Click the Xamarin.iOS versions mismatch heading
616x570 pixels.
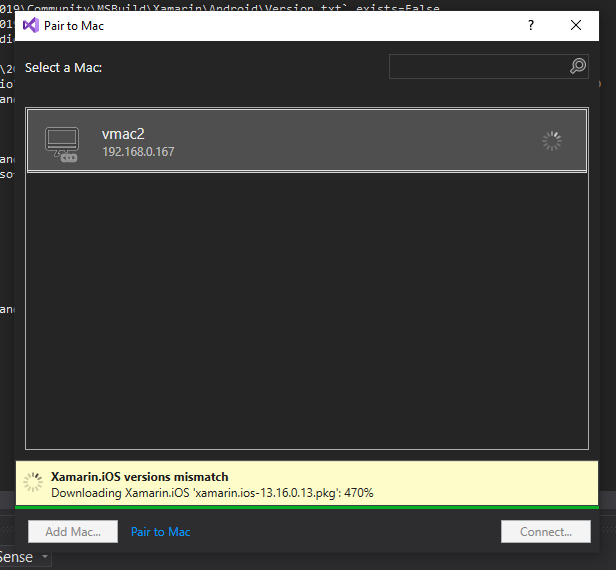[x=139, y=477]
